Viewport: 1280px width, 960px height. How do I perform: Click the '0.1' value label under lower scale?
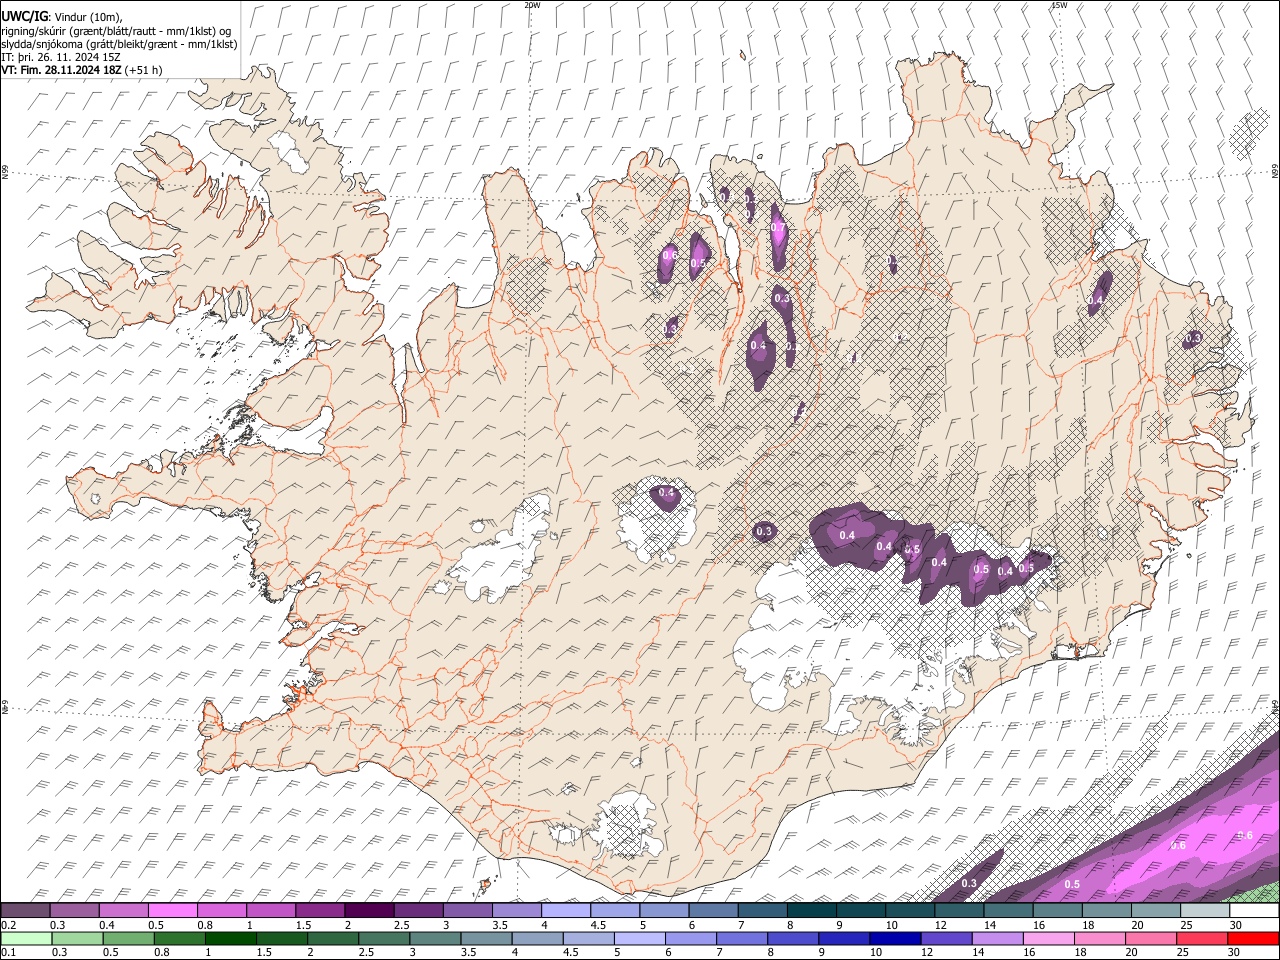(x=9, y=953)
